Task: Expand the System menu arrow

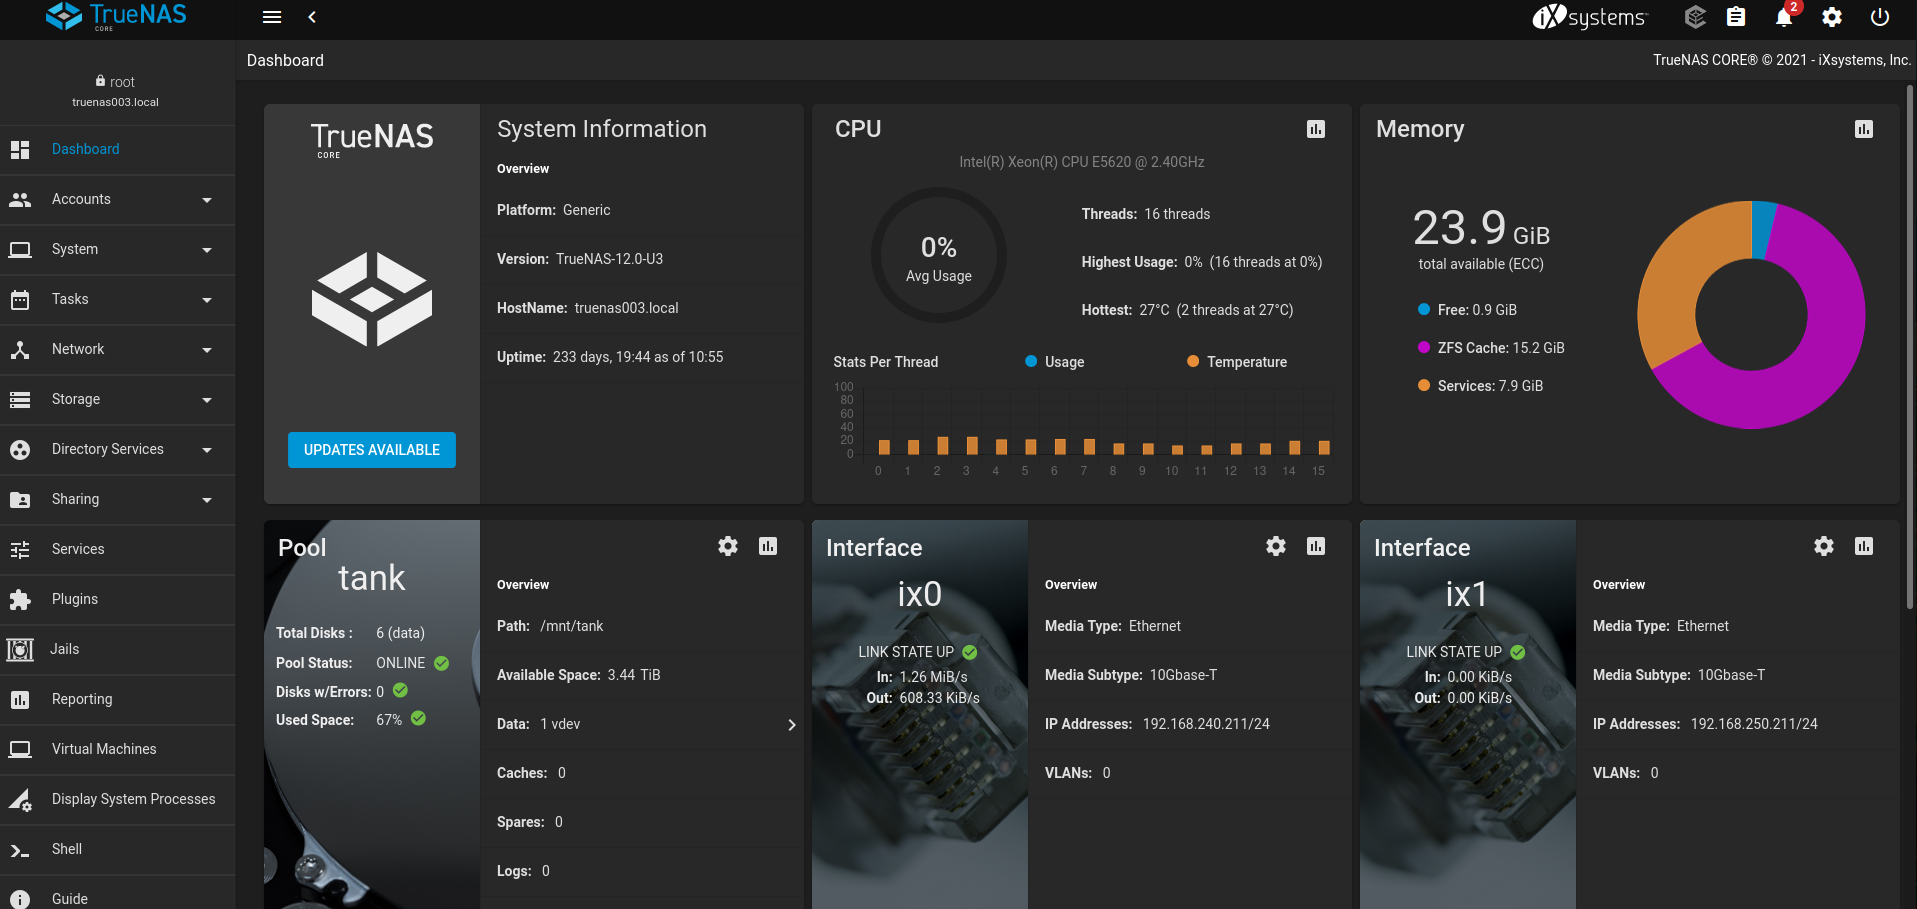Action: 207,250
